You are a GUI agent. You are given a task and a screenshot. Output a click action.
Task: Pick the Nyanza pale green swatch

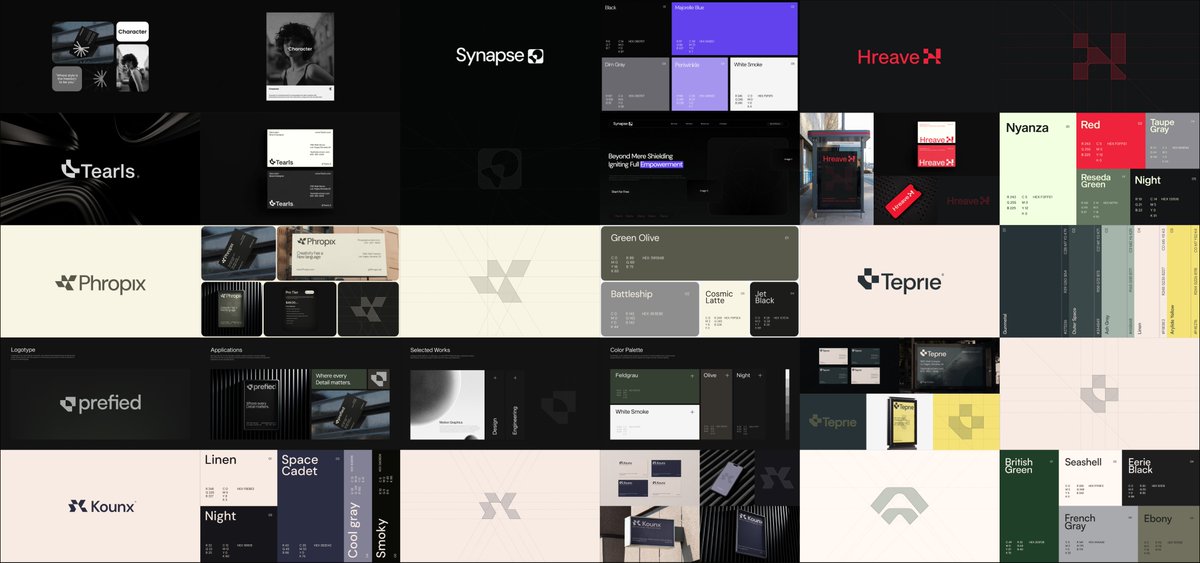pos(1037,169)
